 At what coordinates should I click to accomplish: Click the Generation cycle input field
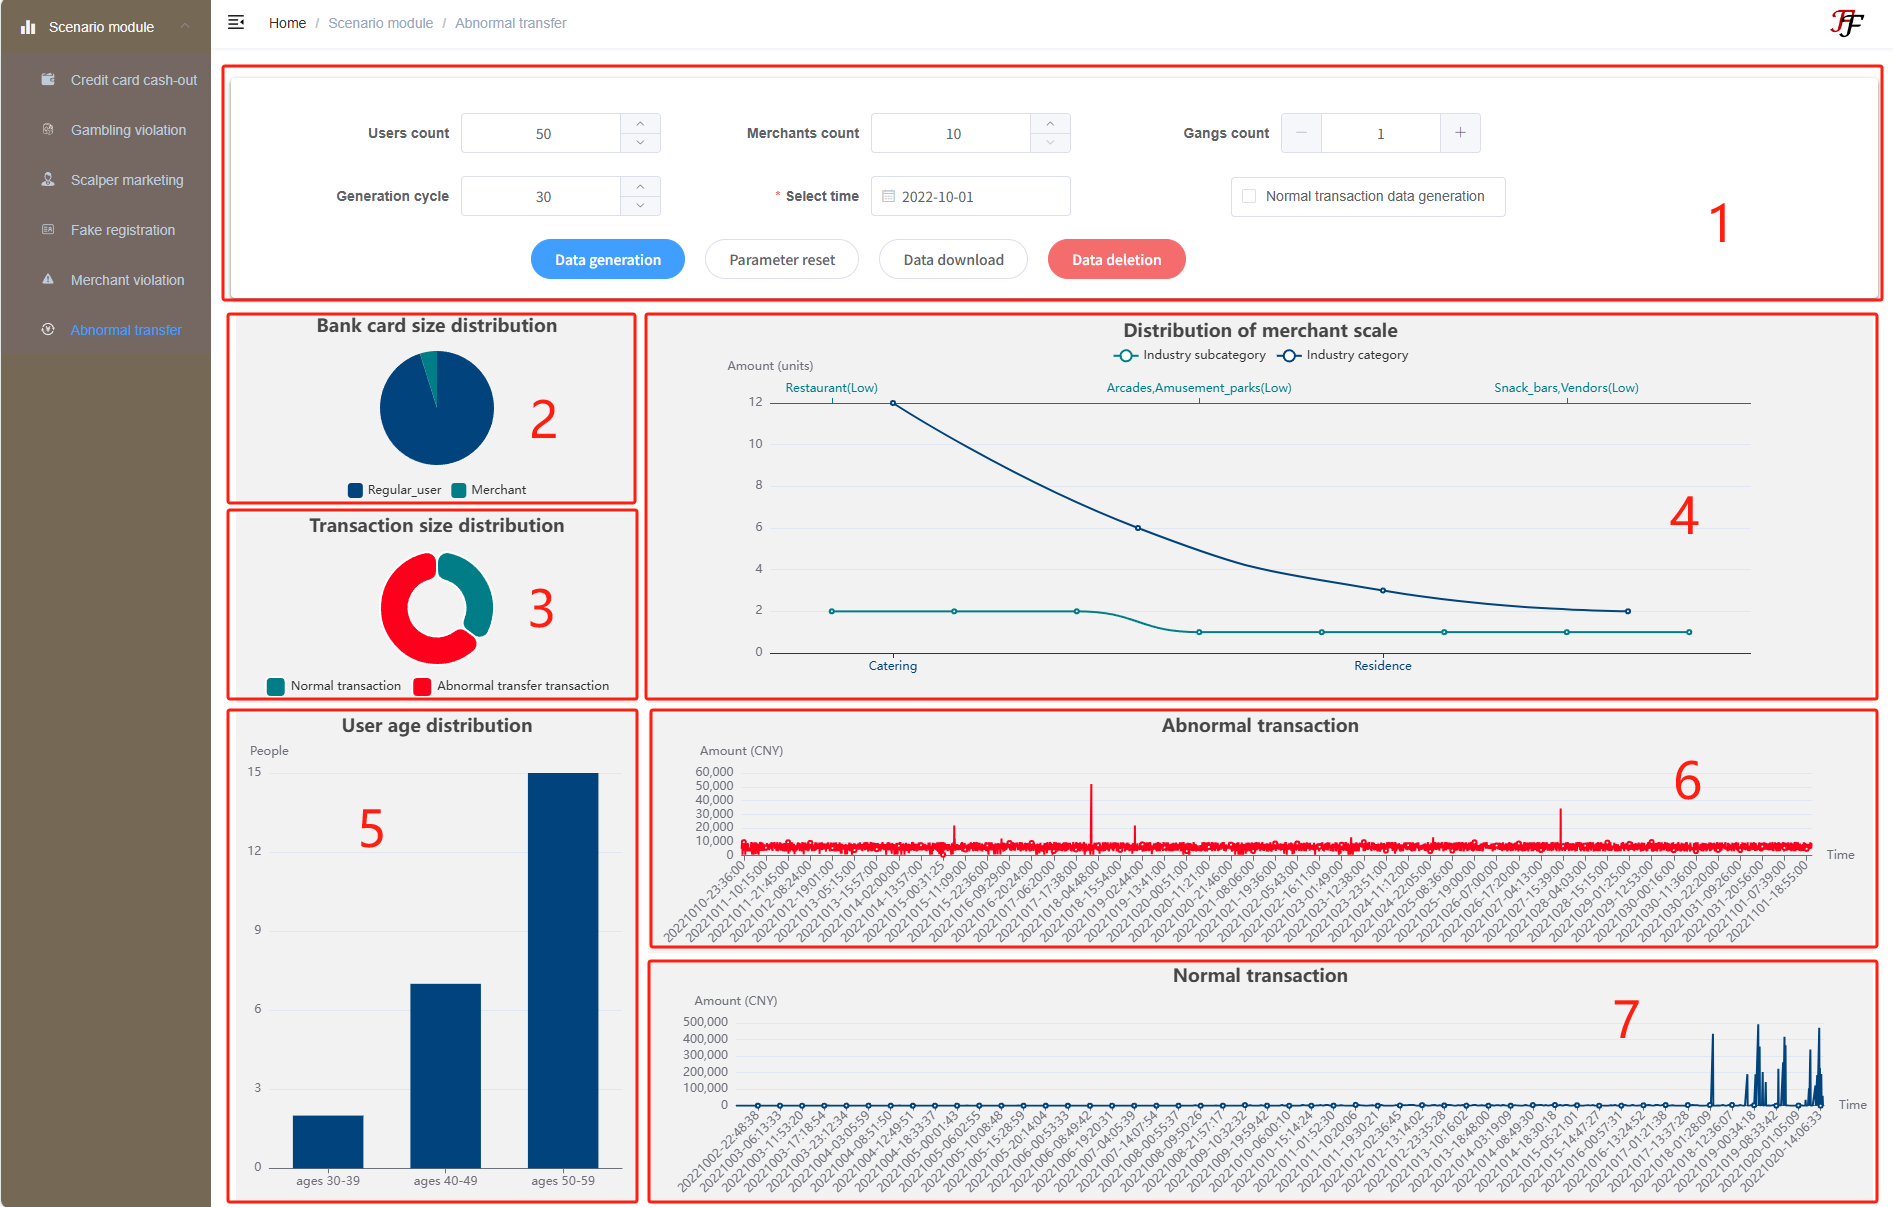542,196
